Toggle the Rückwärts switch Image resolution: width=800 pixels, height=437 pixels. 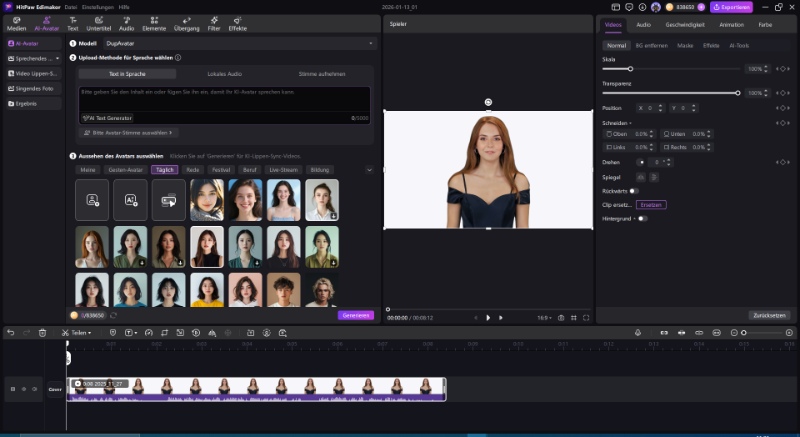[634, 191]
